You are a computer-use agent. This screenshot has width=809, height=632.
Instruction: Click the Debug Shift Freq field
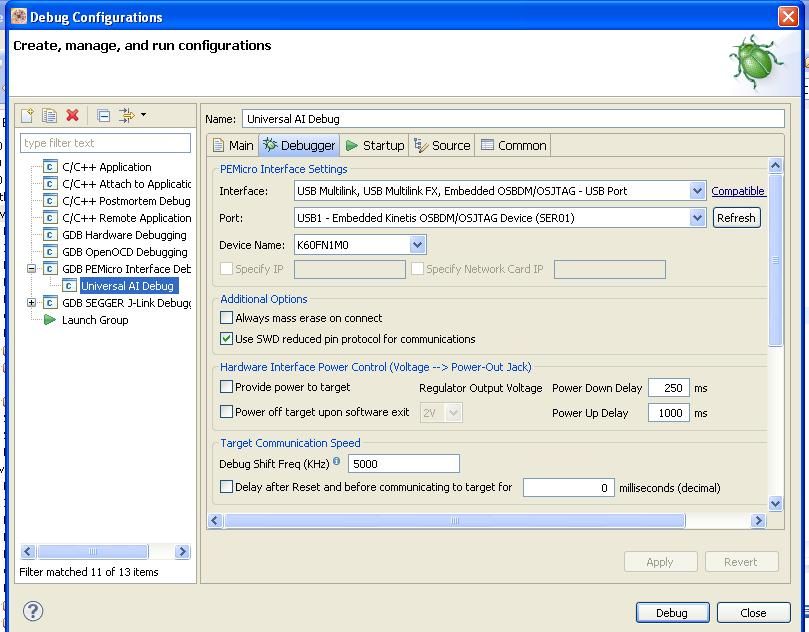coord(403,463)
